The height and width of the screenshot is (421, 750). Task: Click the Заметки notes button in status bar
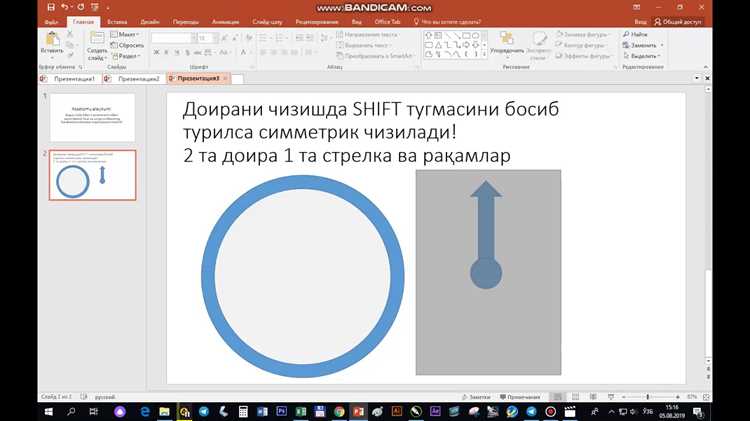(476, 397)
